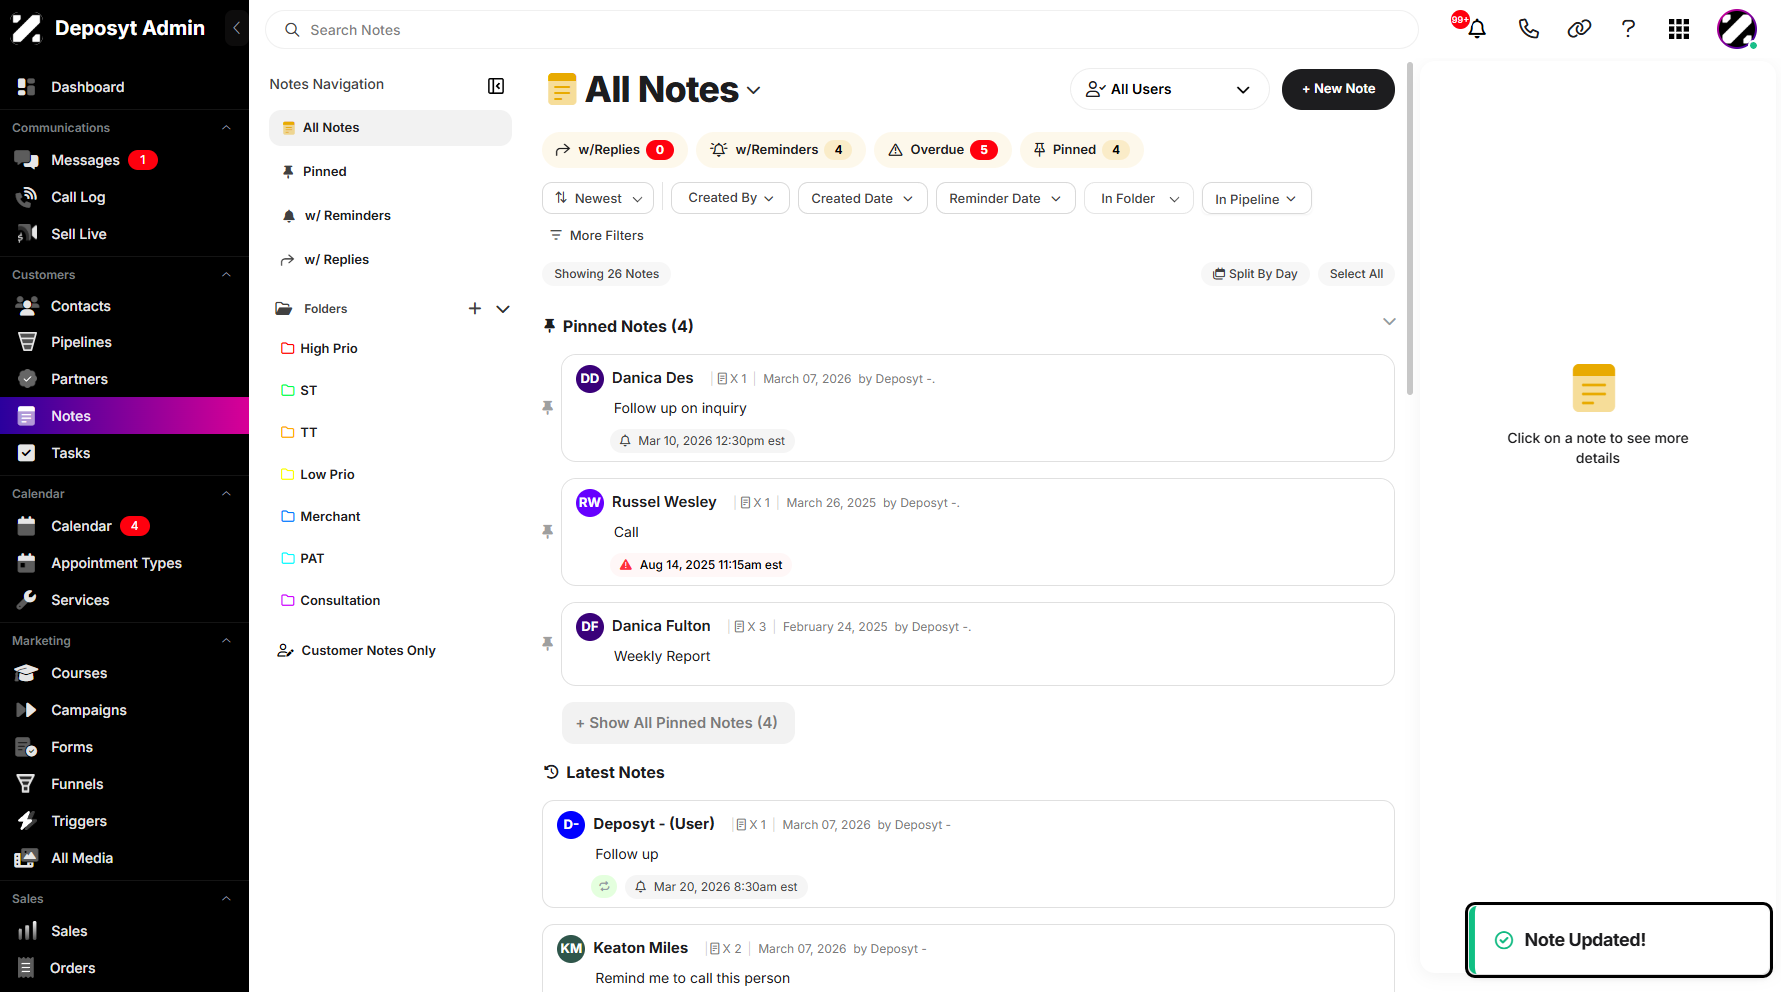1781x992 pixels.
Task: Unpin the Danica Fulton note pin icon
Action: coord(547,644)
